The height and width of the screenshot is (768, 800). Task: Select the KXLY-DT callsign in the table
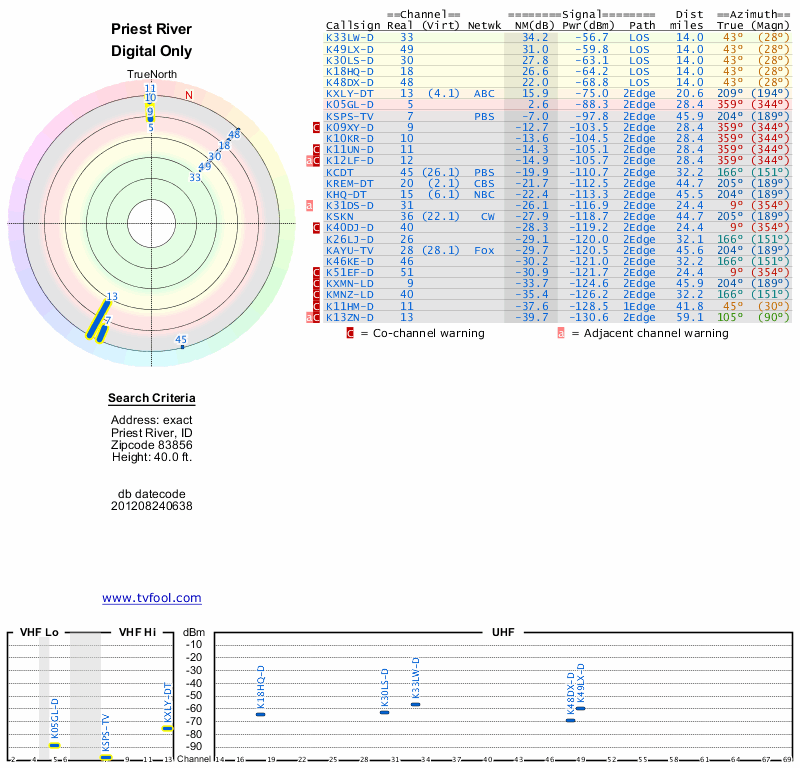coord(350,93)
